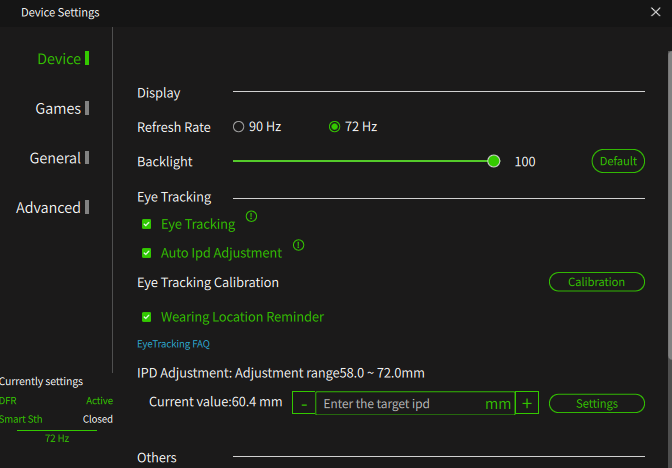Reset backlight with Default button

click(x=618, y=161)
